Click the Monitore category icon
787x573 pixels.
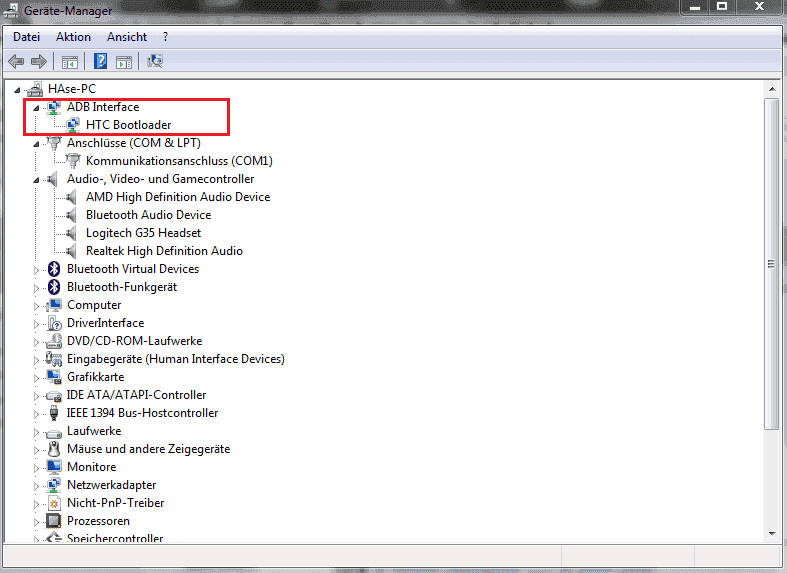click(54, 467)
